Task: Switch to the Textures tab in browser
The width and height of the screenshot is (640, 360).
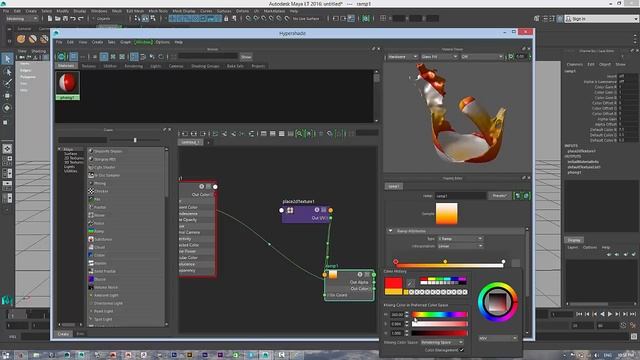Action: [x=89, y=66]
